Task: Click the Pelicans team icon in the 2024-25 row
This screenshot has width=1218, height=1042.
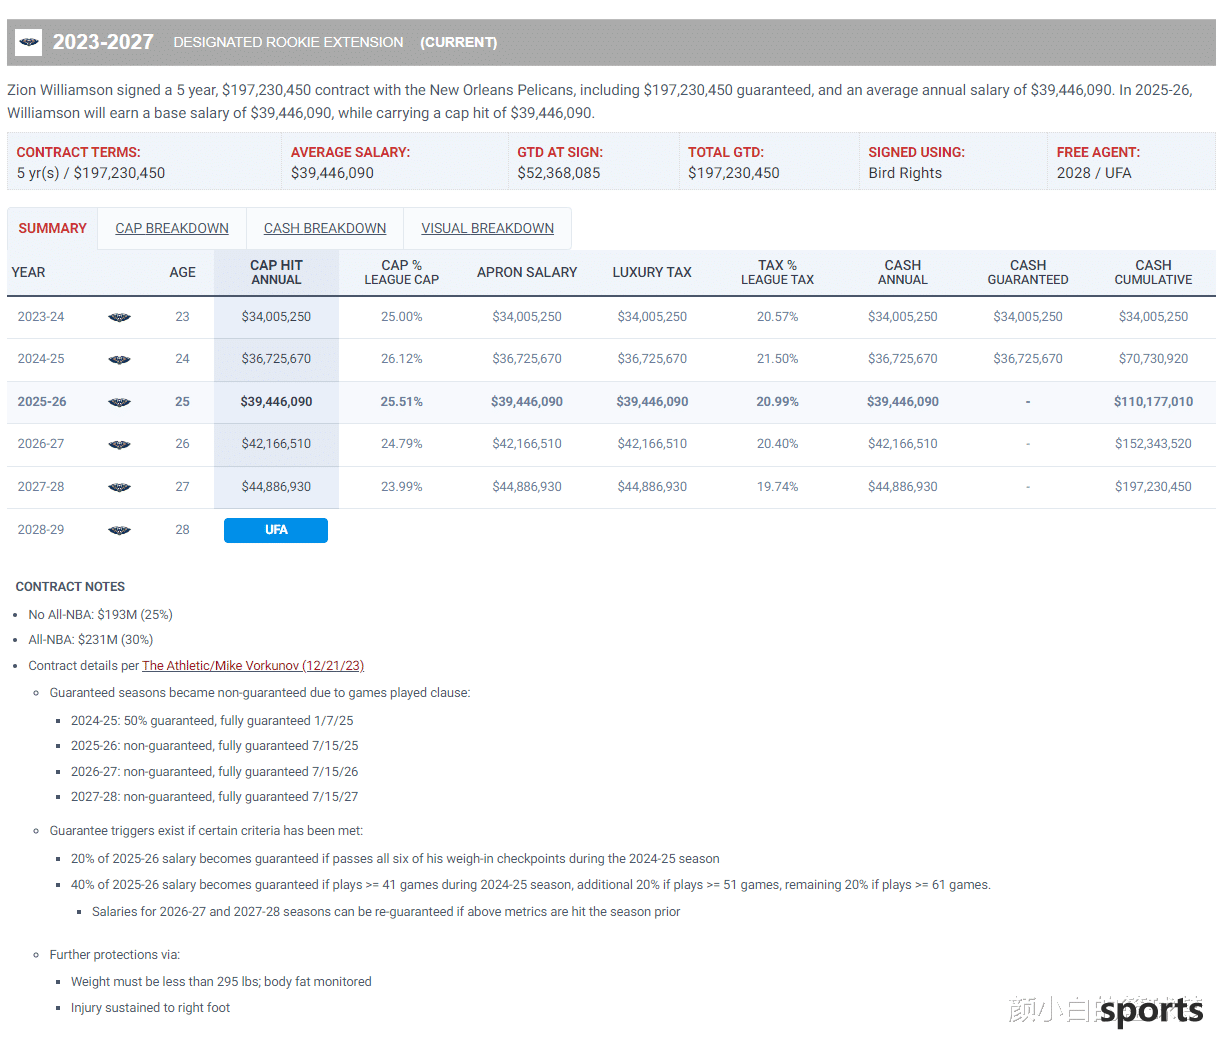Action: (x=119, y=359)
